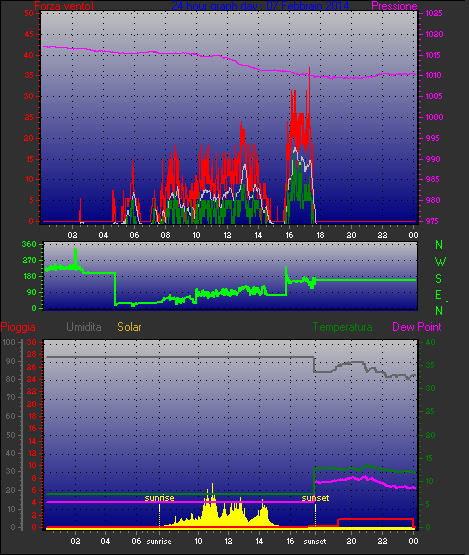
Task: Click the Pressione legend label
Action: (x=394, y=6)
